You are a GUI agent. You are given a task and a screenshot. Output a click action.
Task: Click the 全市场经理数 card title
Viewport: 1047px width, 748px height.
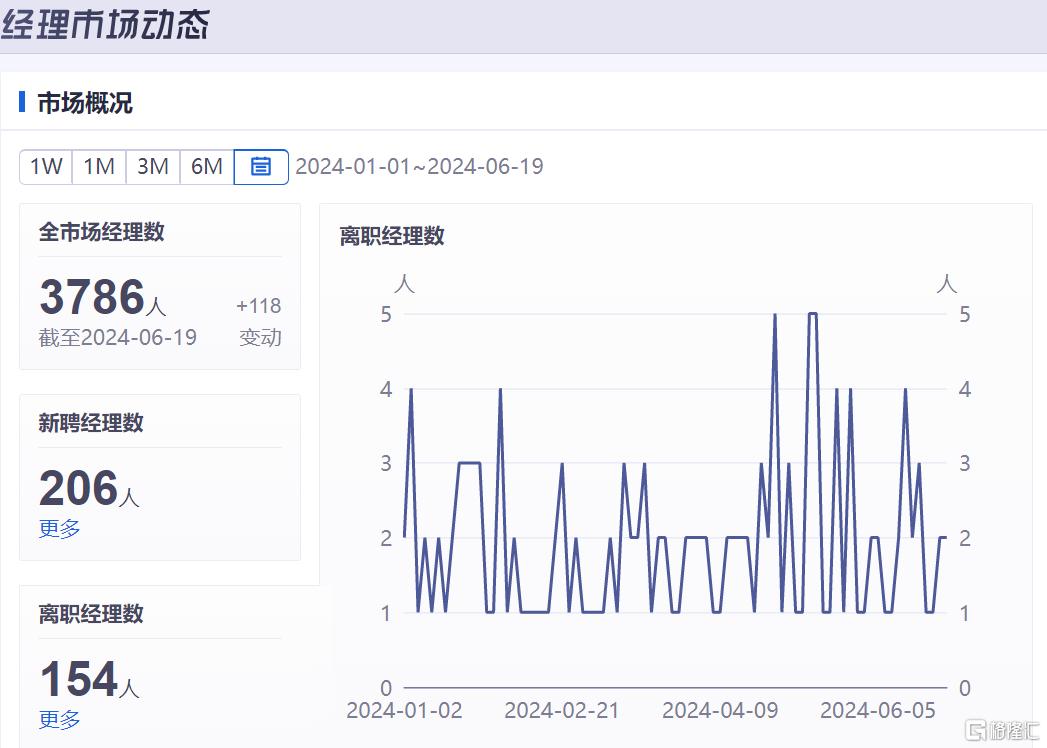(x=101, y=232)
